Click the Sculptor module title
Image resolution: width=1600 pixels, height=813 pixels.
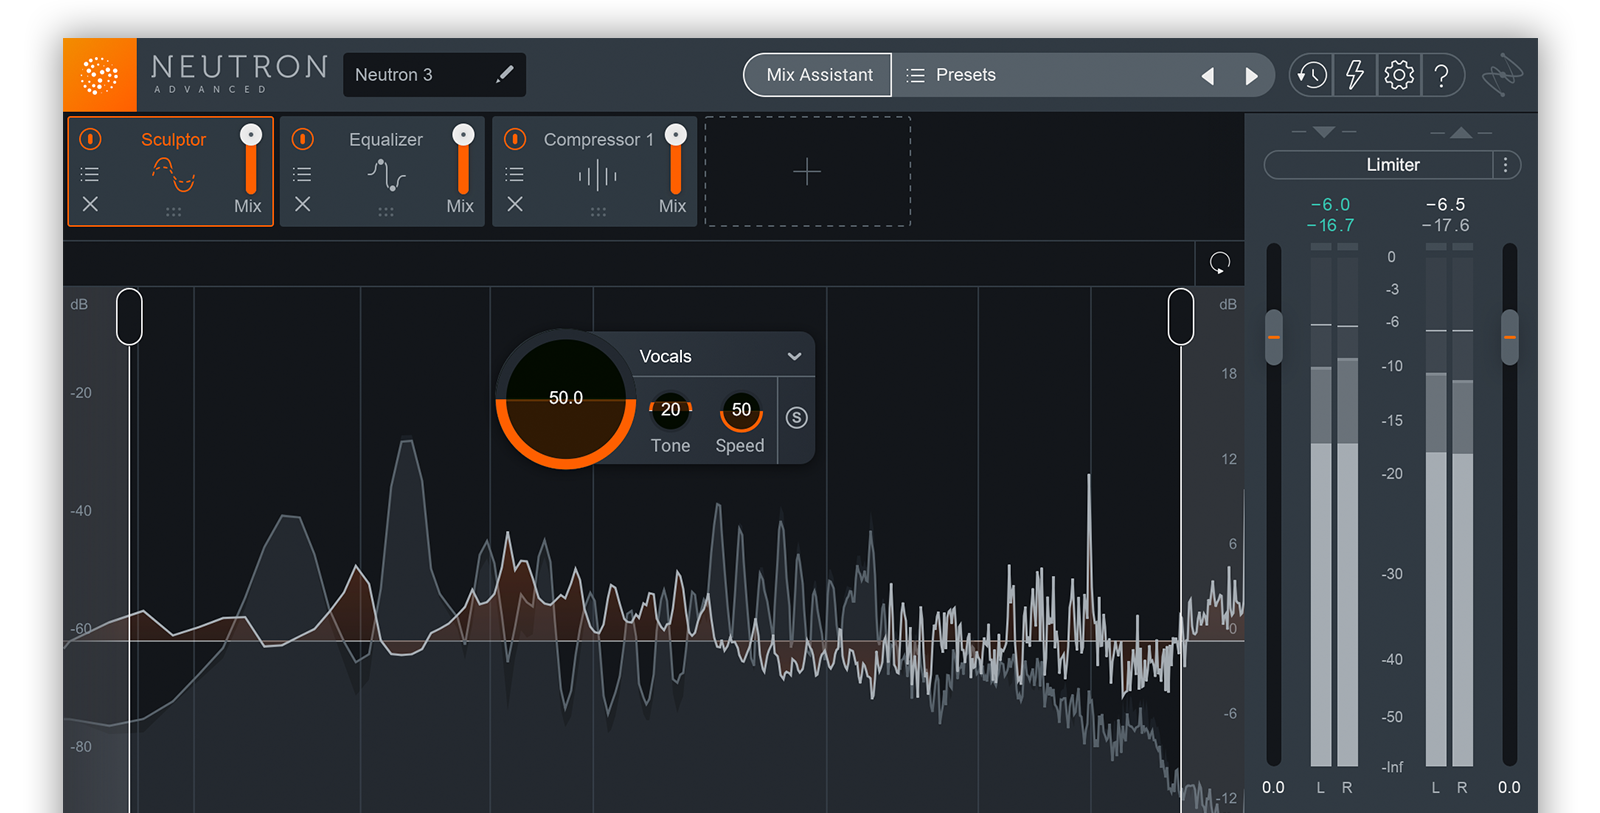[173, 139]
